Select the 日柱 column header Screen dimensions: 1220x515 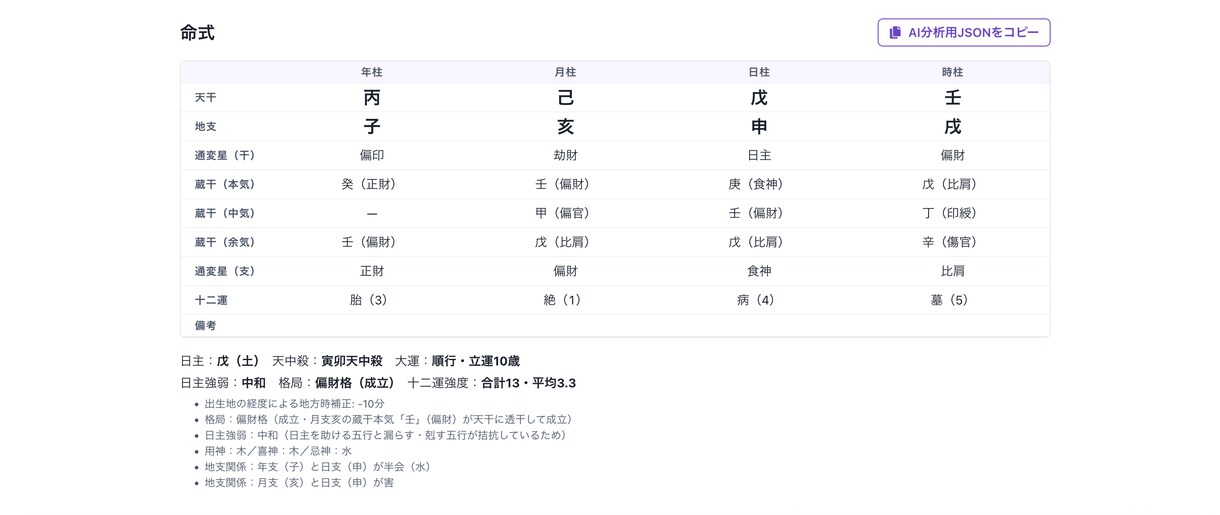[x=759, y=72]
